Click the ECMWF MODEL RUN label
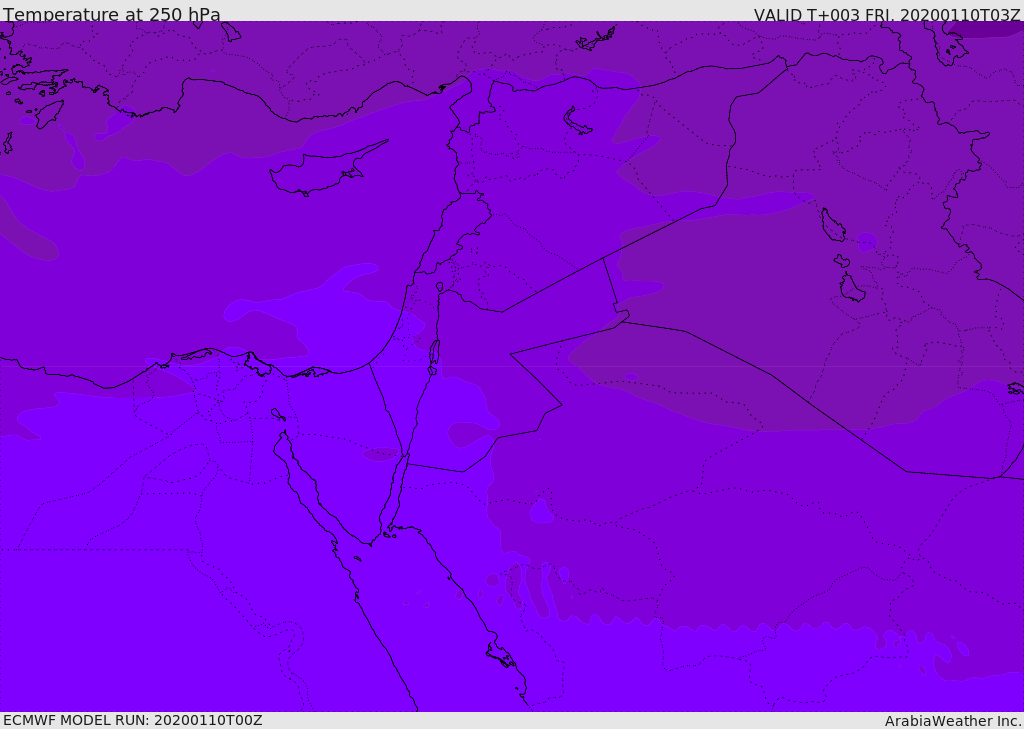The height and width of the screenshot is (729, 1024). (x=133, y=720)
